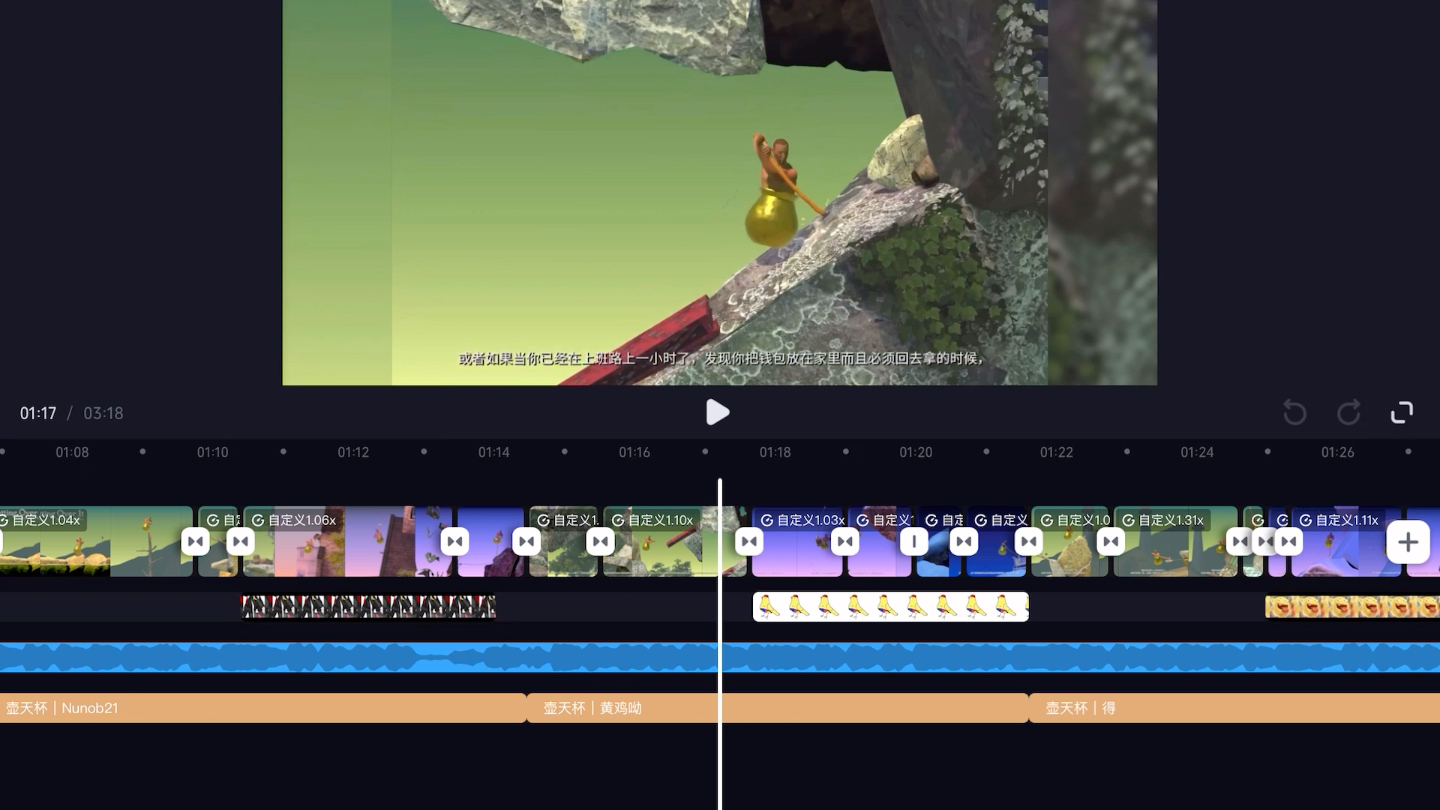Add a new clip with the plus button
Viewport: 1440px width, 810px height.
(1408, 542)
